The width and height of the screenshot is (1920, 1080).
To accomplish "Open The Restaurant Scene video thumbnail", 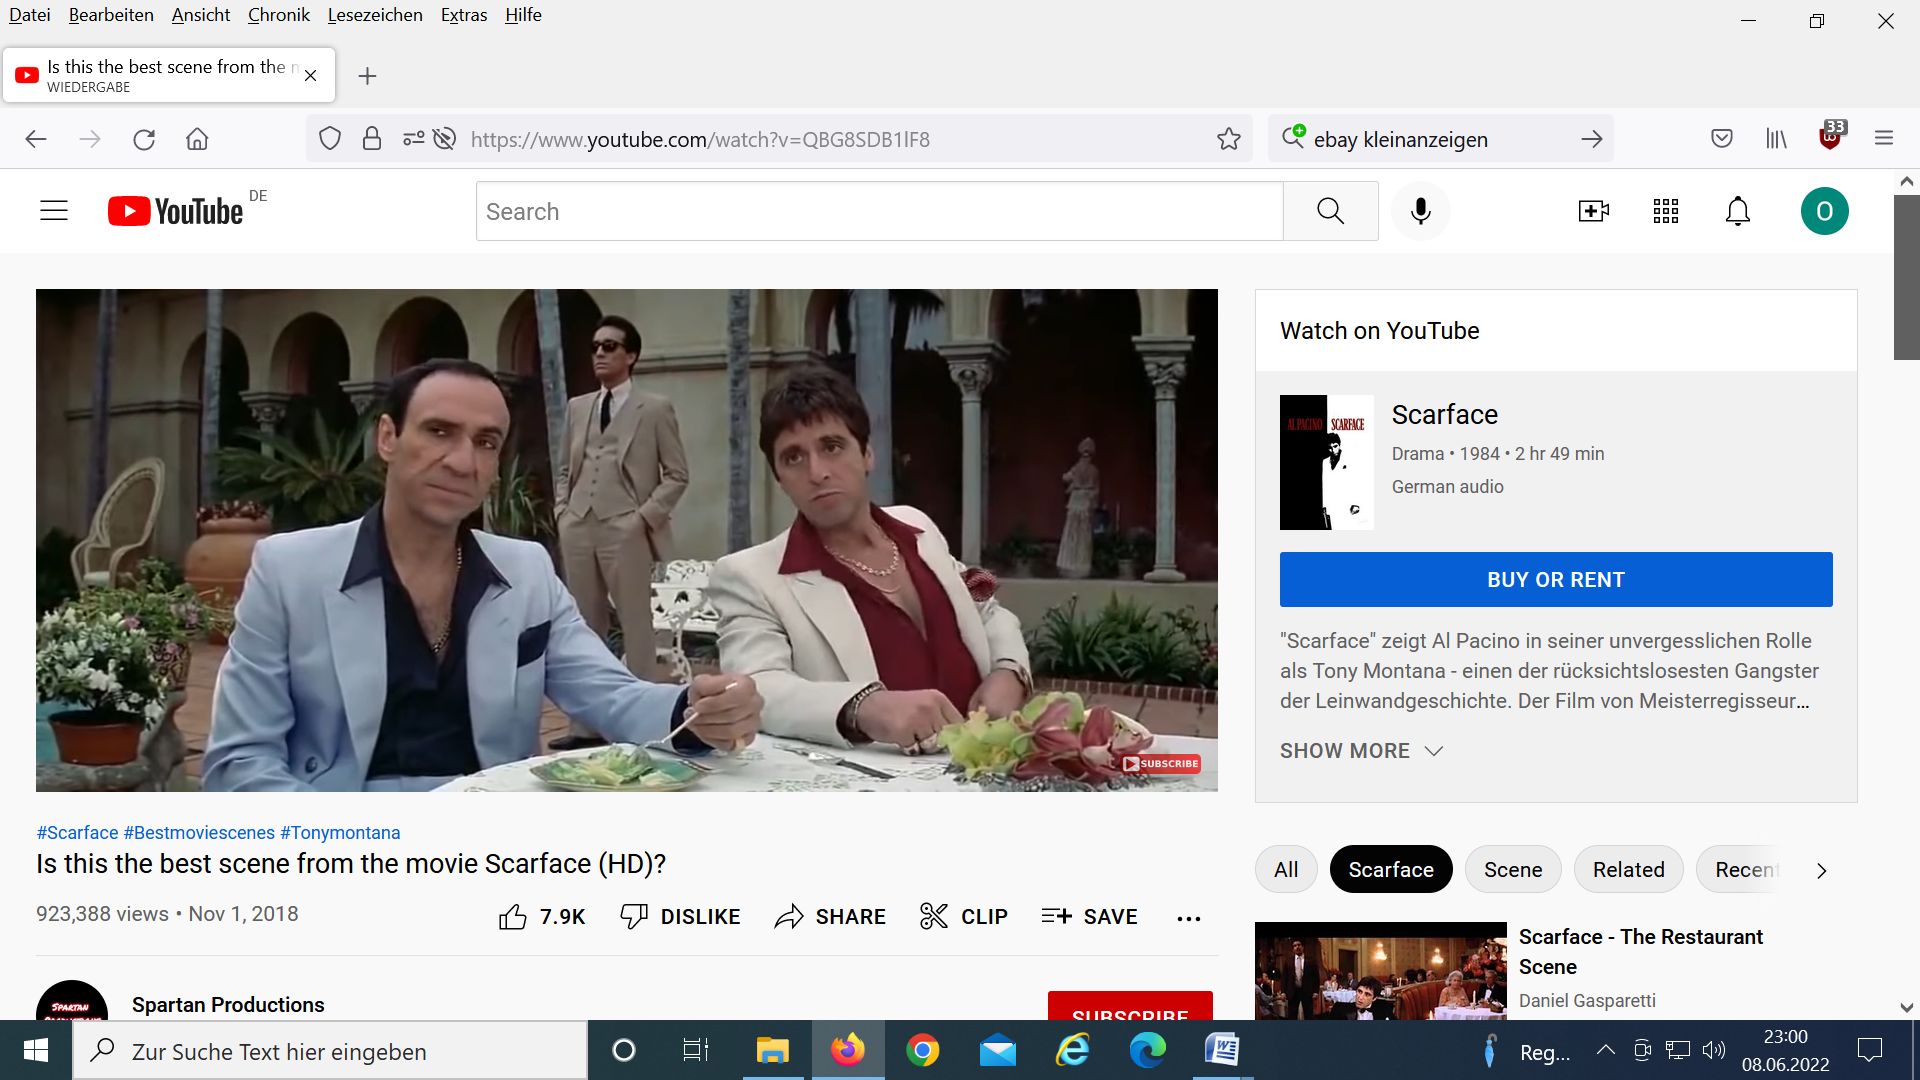I will tap(1380, 971).
